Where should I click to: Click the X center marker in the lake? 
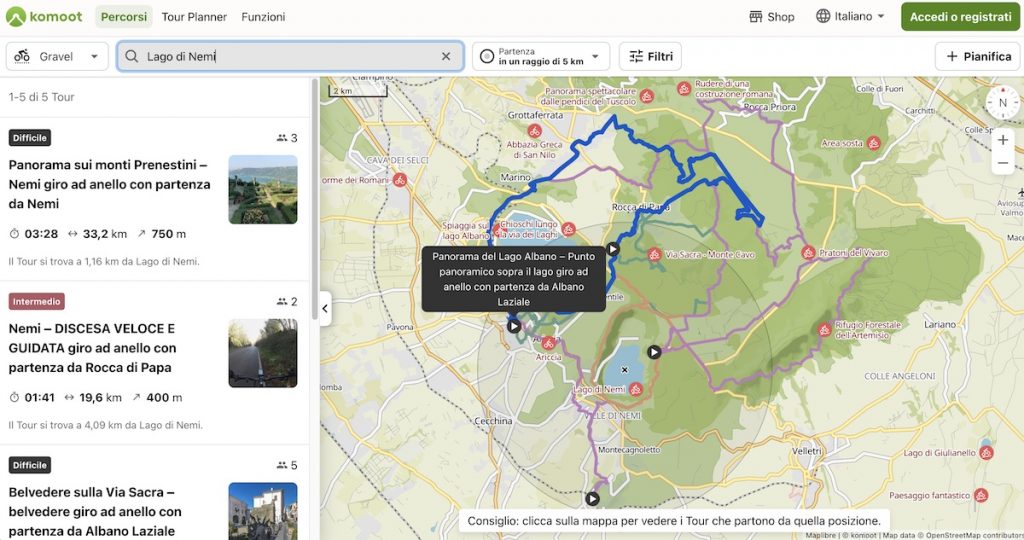tap(624, 370)
